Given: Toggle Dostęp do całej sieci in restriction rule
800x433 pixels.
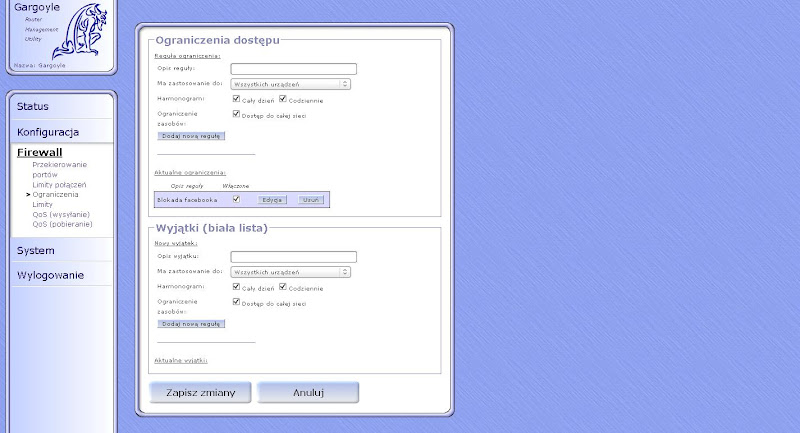Looking at the screenshot, I should [236, 114].
